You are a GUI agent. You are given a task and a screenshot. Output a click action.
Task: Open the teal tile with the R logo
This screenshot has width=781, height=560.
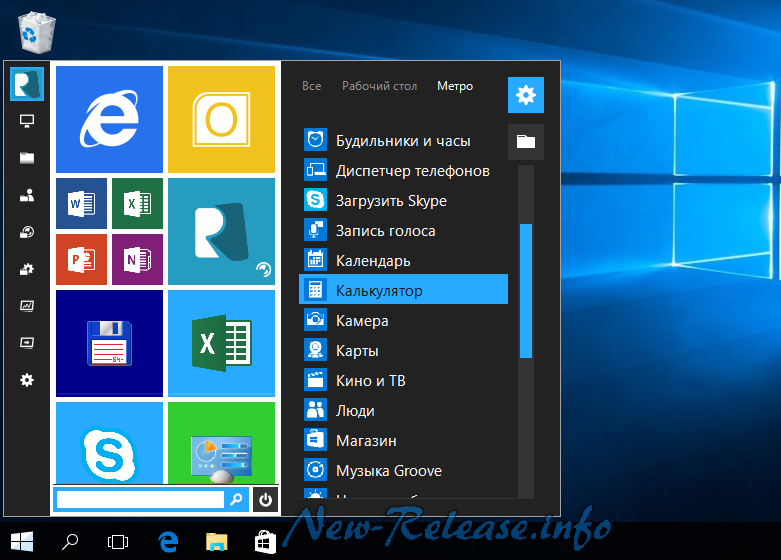coord(221,232)
